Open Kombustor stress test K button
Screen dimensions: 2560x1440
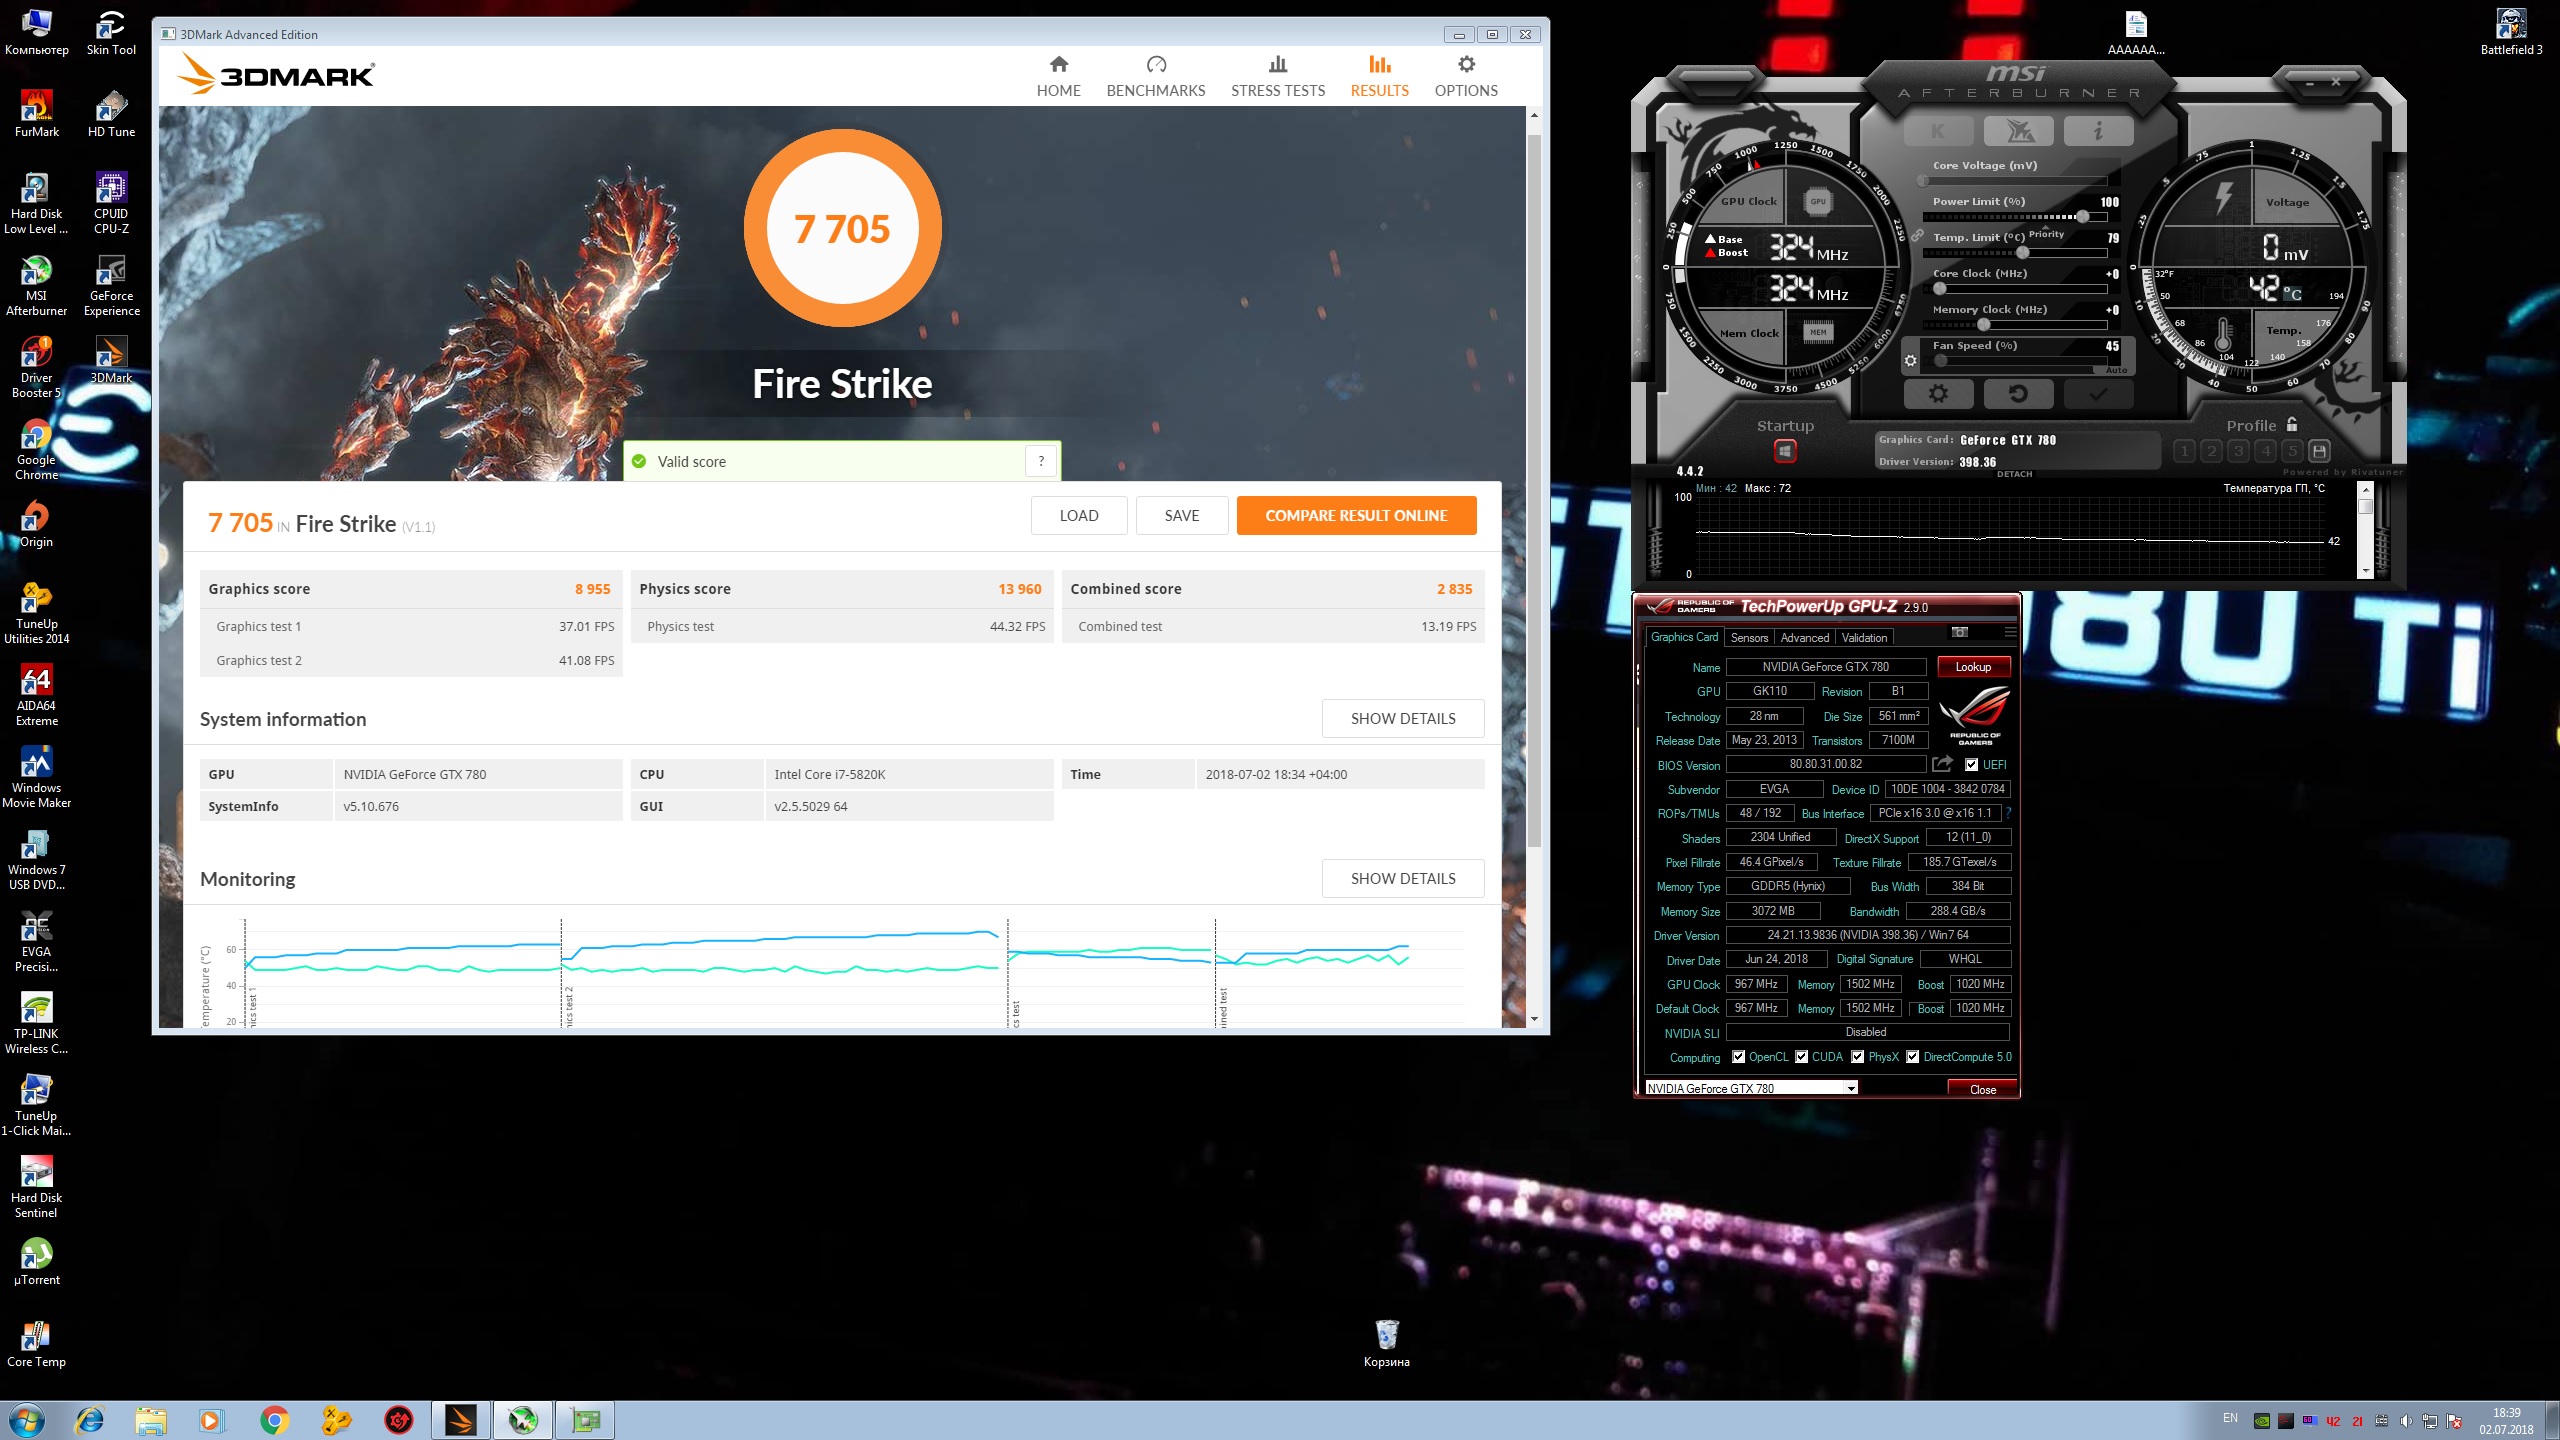tap(1938, 131)
